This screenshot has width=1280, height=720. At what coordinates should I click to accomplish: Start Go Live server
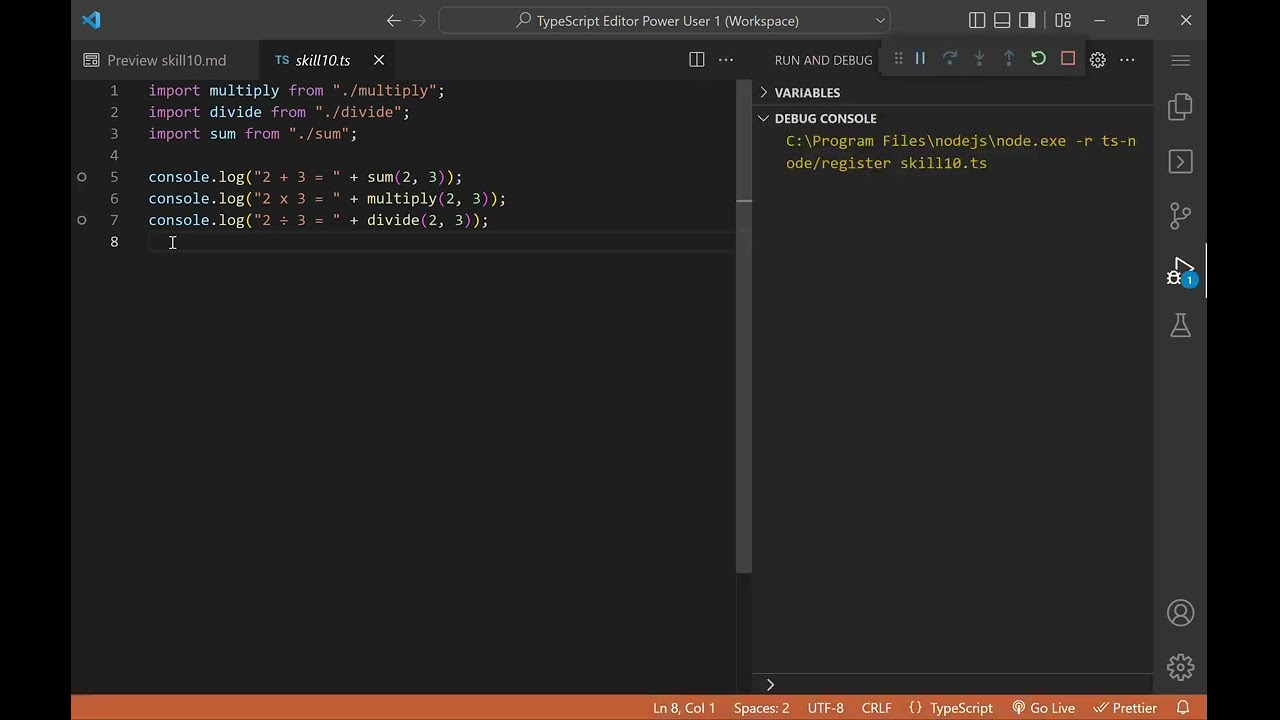[1043, 708]
